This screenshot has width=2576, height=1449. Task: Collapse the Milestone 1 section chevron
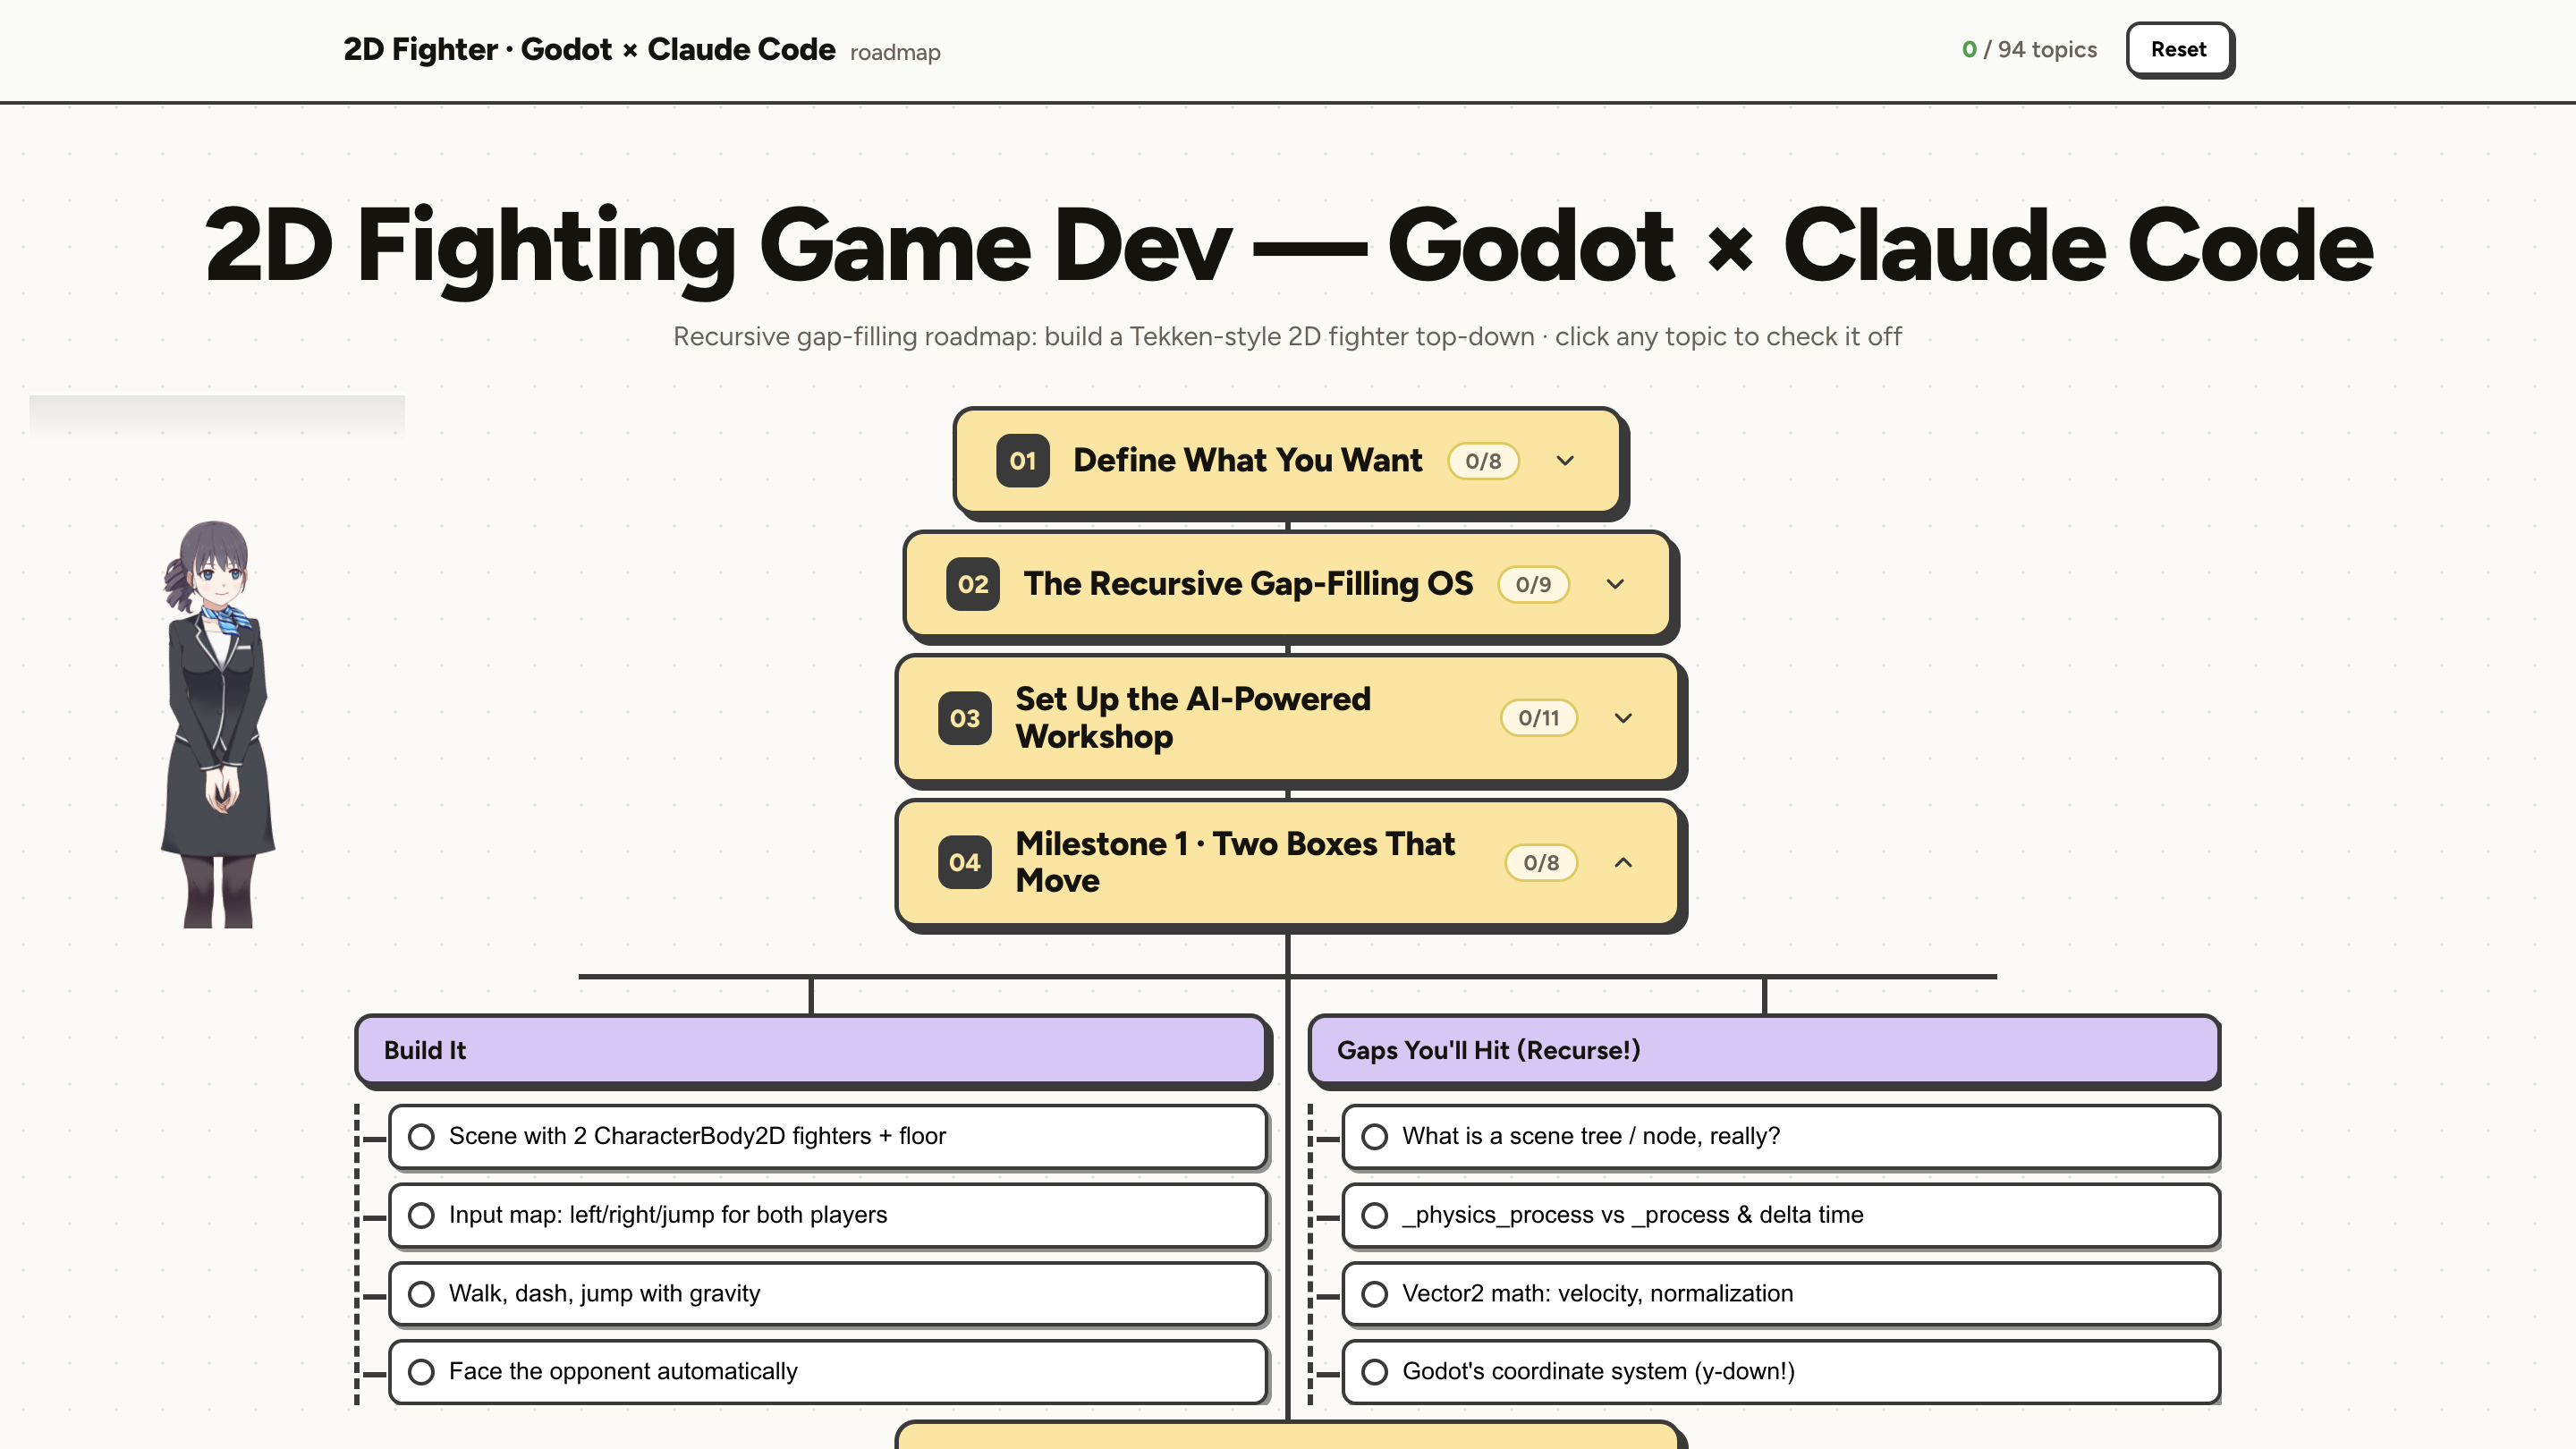pyautogui.click(x=1623, y=862)
